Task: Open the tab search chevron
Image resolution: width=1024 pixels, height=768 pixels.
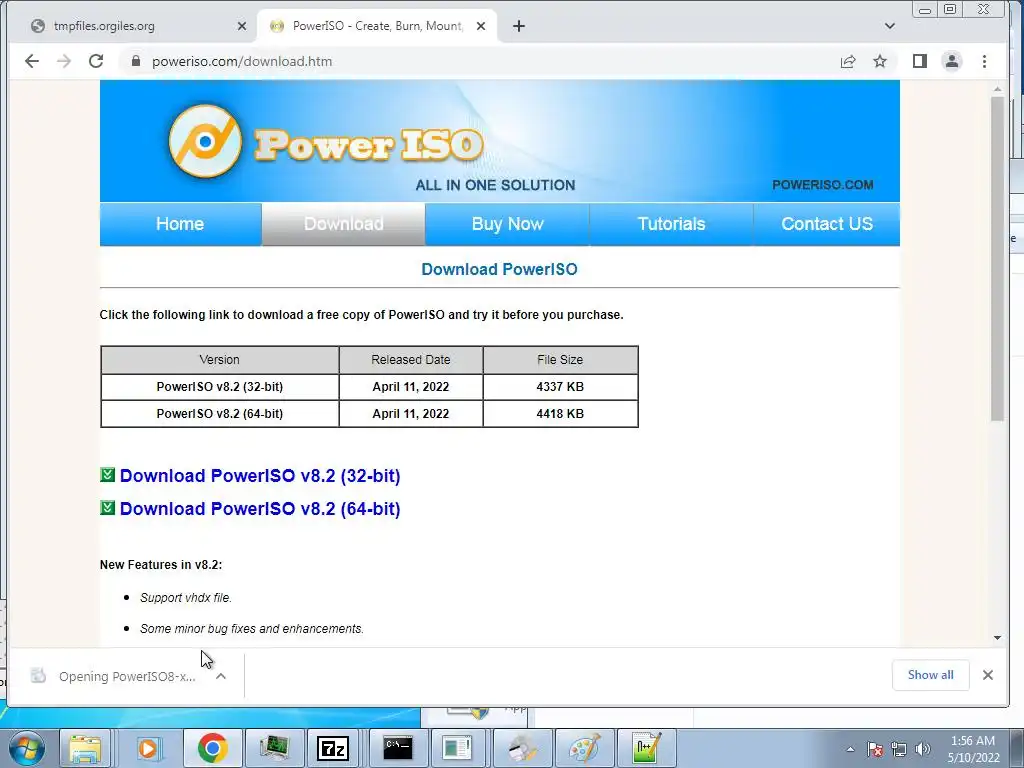Action: pos(889,26)
